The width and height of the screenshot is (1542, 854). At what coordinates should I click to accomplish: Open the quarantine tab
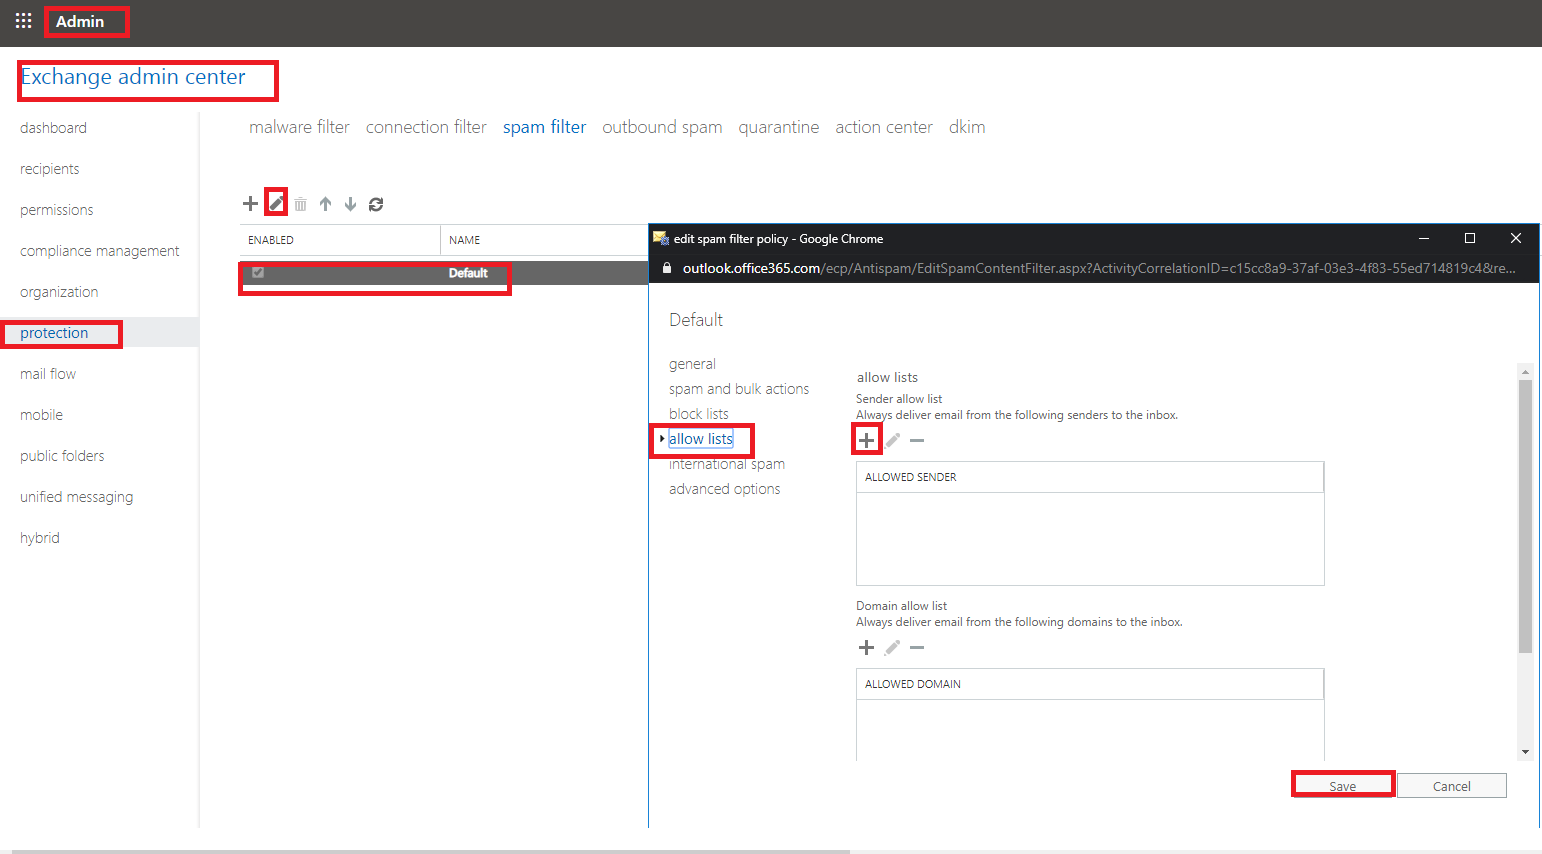(779, 127)
